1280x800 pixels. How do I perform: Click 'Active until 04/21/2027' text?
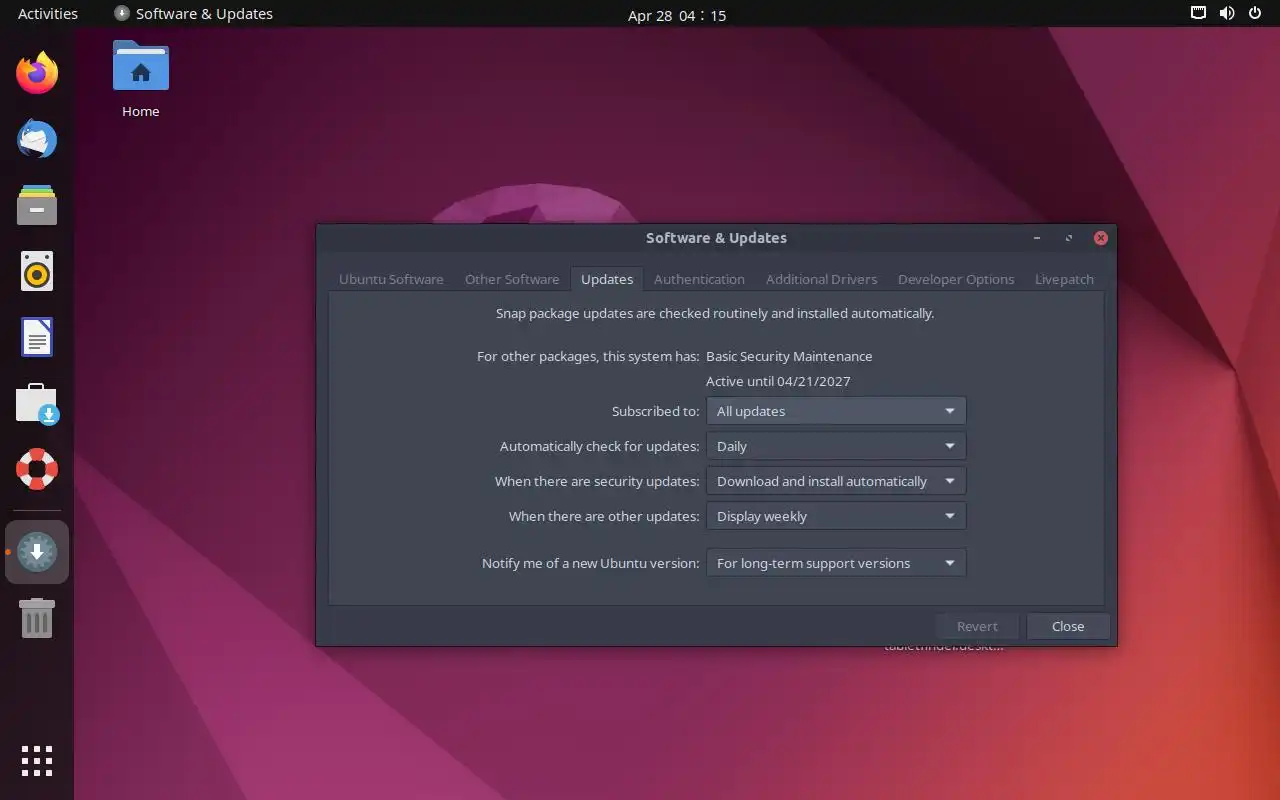pyautogui.click(x=778, y=381)
